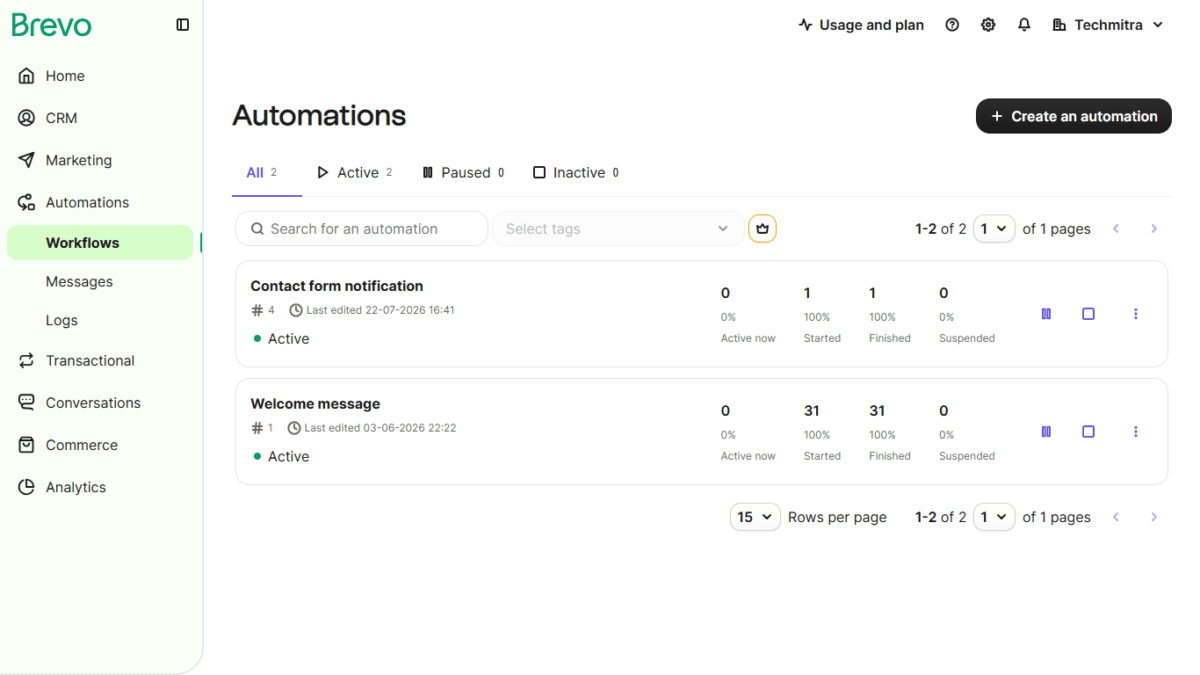
Task: Click the Marketing paper plane icon
Action: [x=27, y=160]
